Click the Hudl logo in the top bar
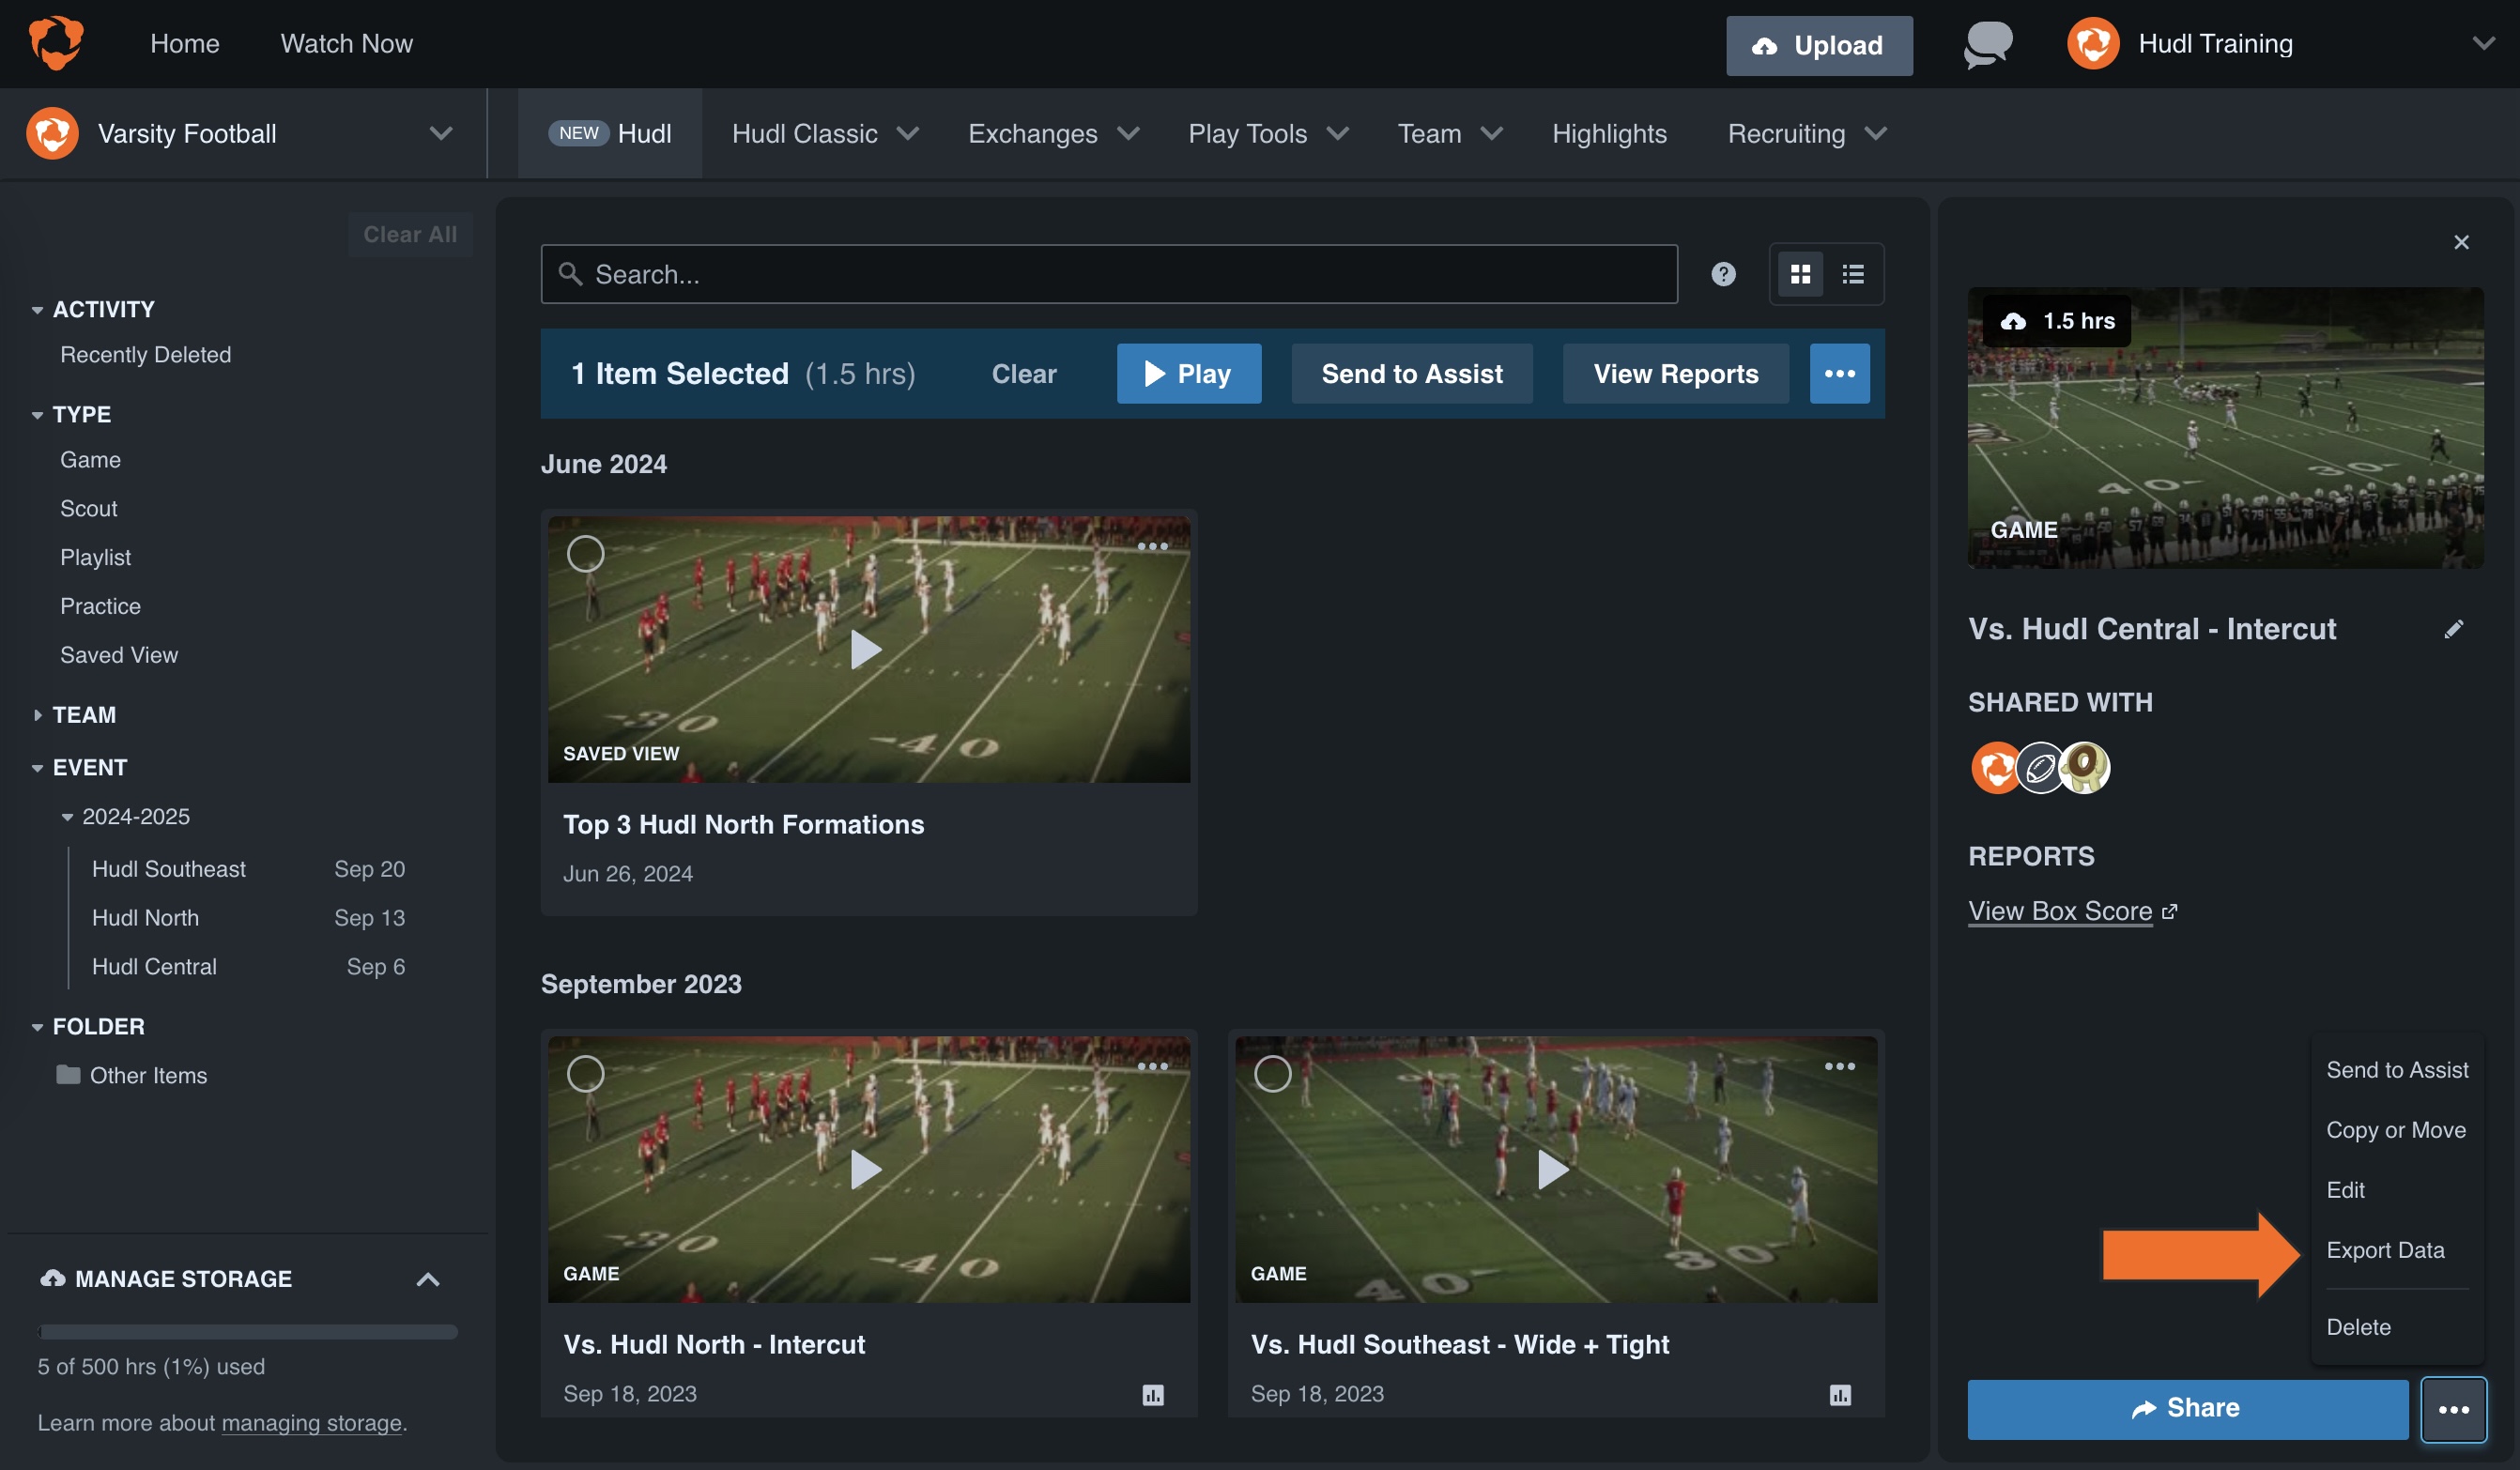Screen dimensions: 2520x1470 tap(56, 43)
